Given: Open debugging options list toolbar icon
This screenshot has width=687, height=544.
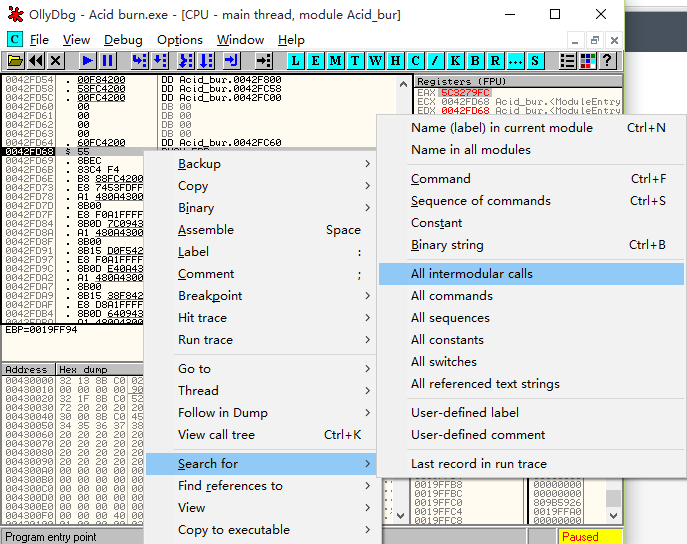Looking at the screenshot, I should (567, 60).
